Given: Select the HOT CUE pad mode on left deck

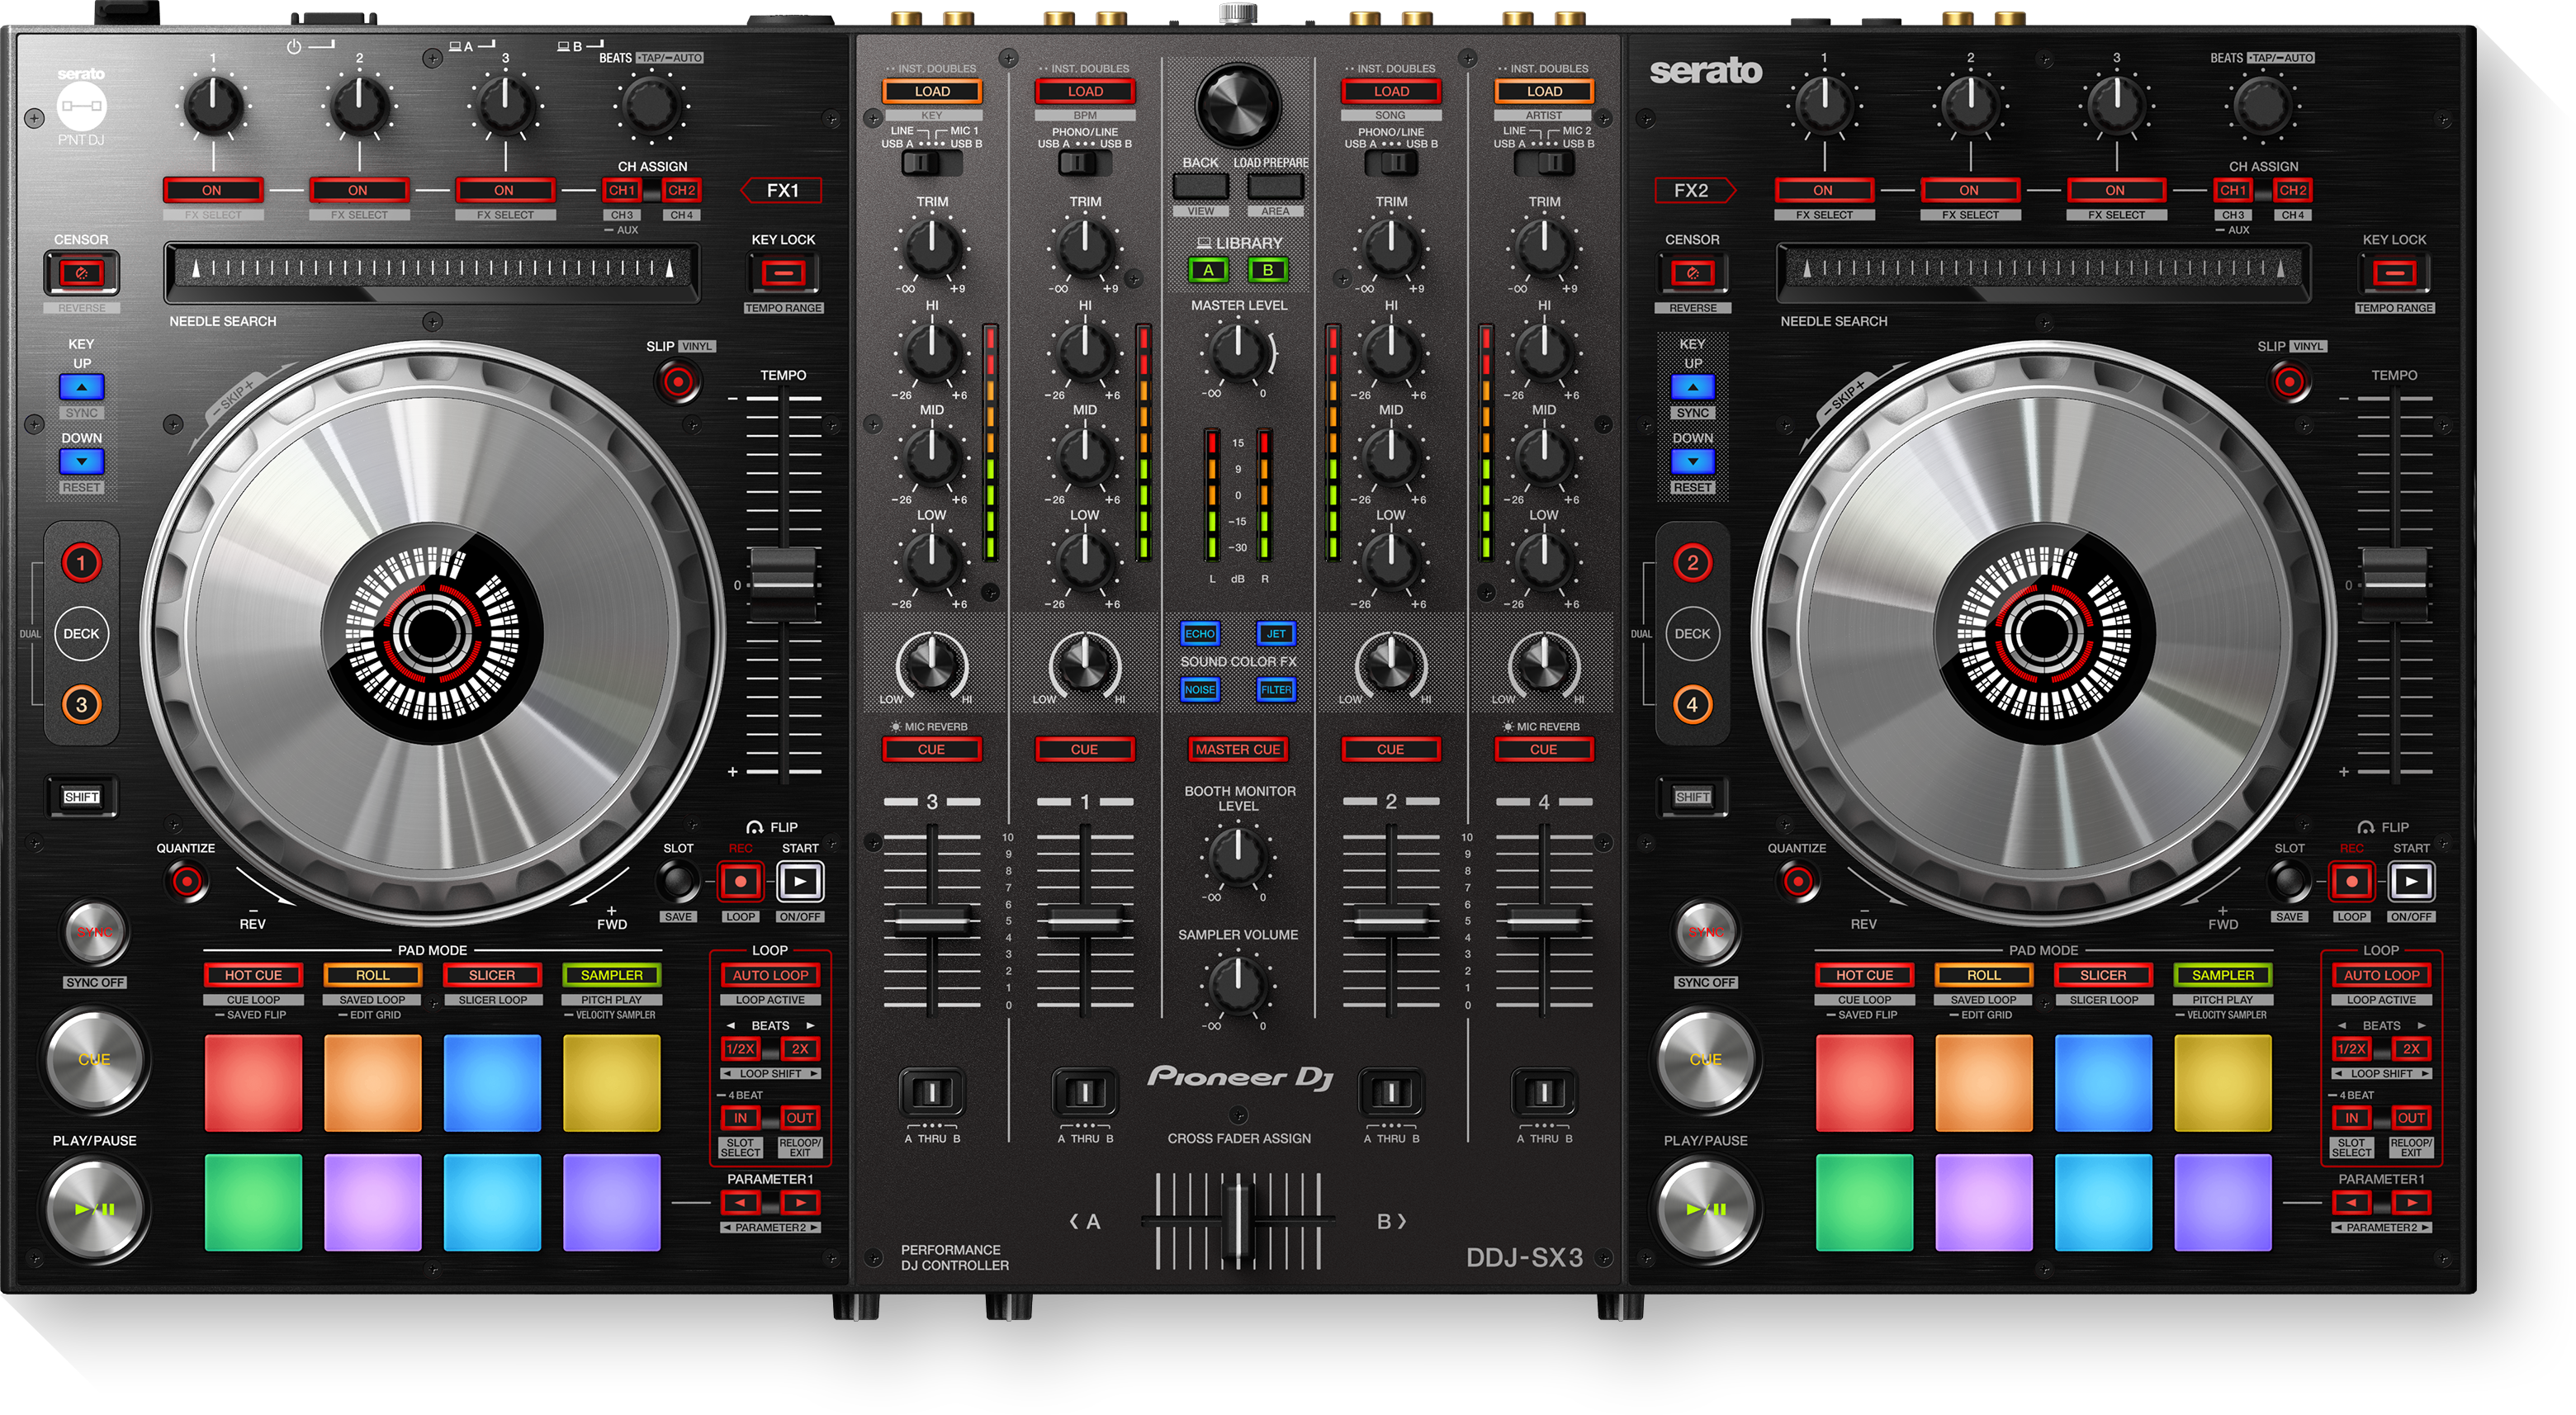Looking at the screenshot, I should (x=253, y=975).
